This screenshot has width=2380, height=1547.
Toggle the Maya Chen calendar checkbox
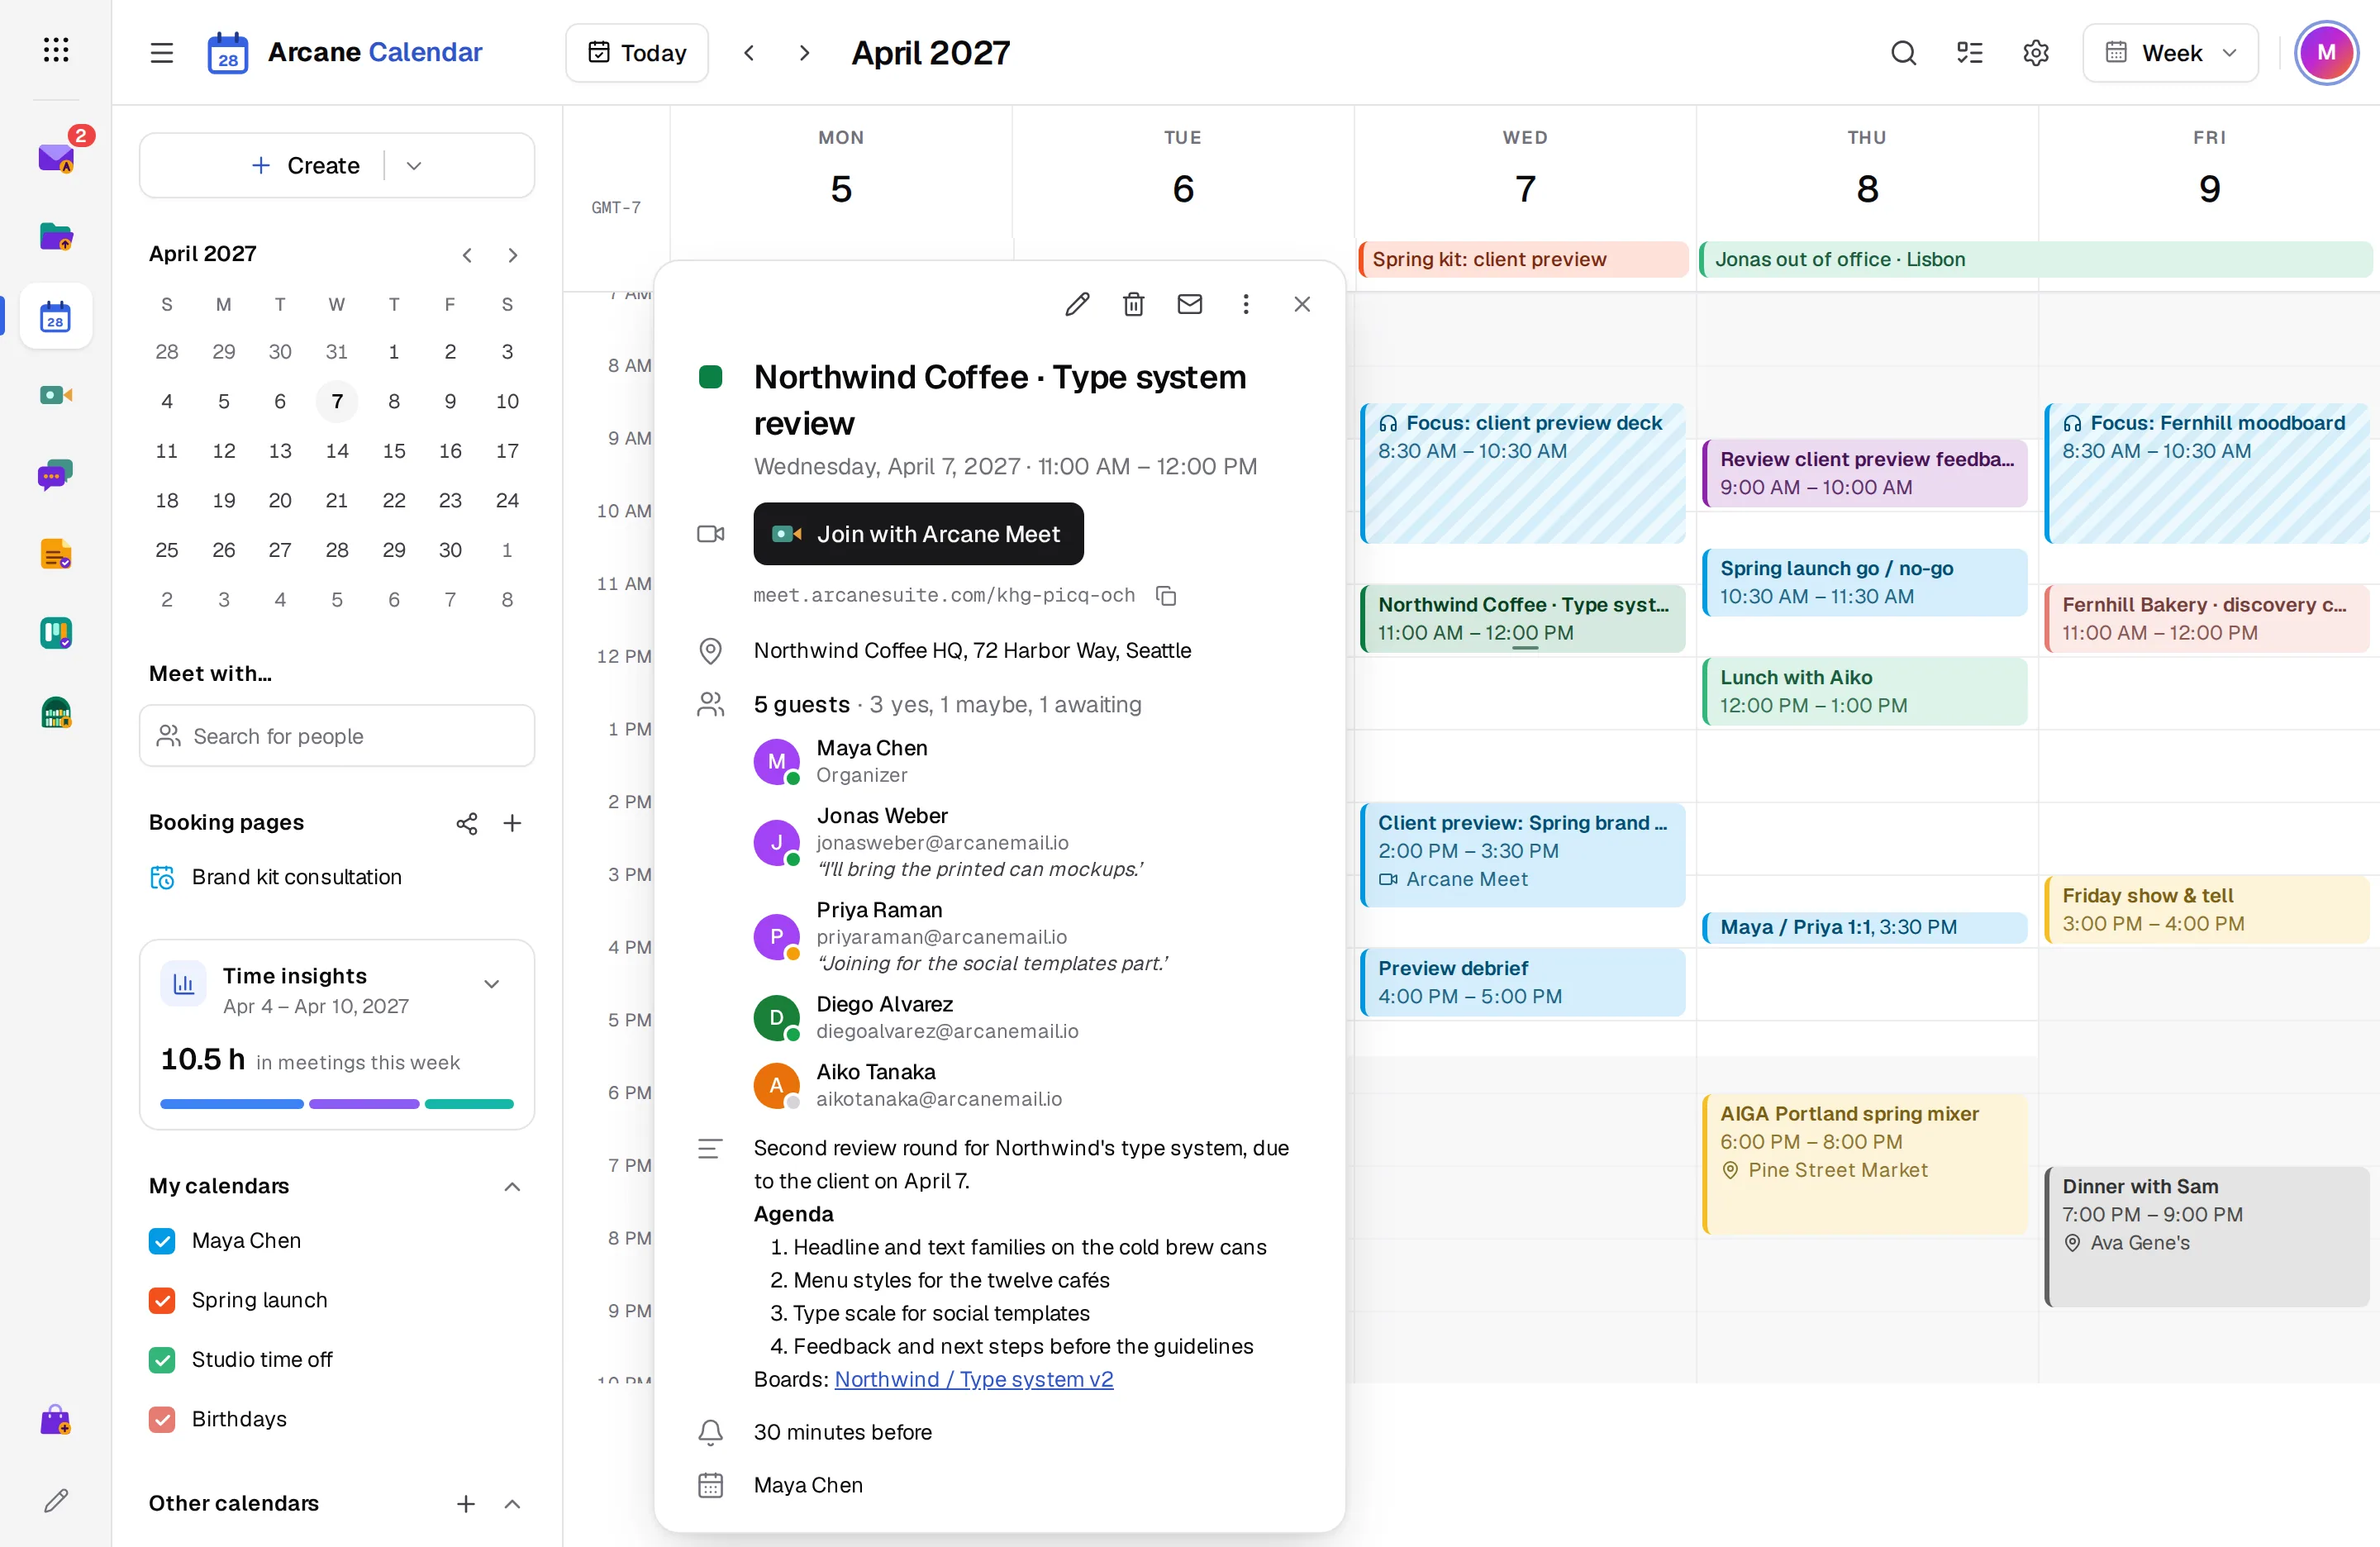pos(162,1241)
